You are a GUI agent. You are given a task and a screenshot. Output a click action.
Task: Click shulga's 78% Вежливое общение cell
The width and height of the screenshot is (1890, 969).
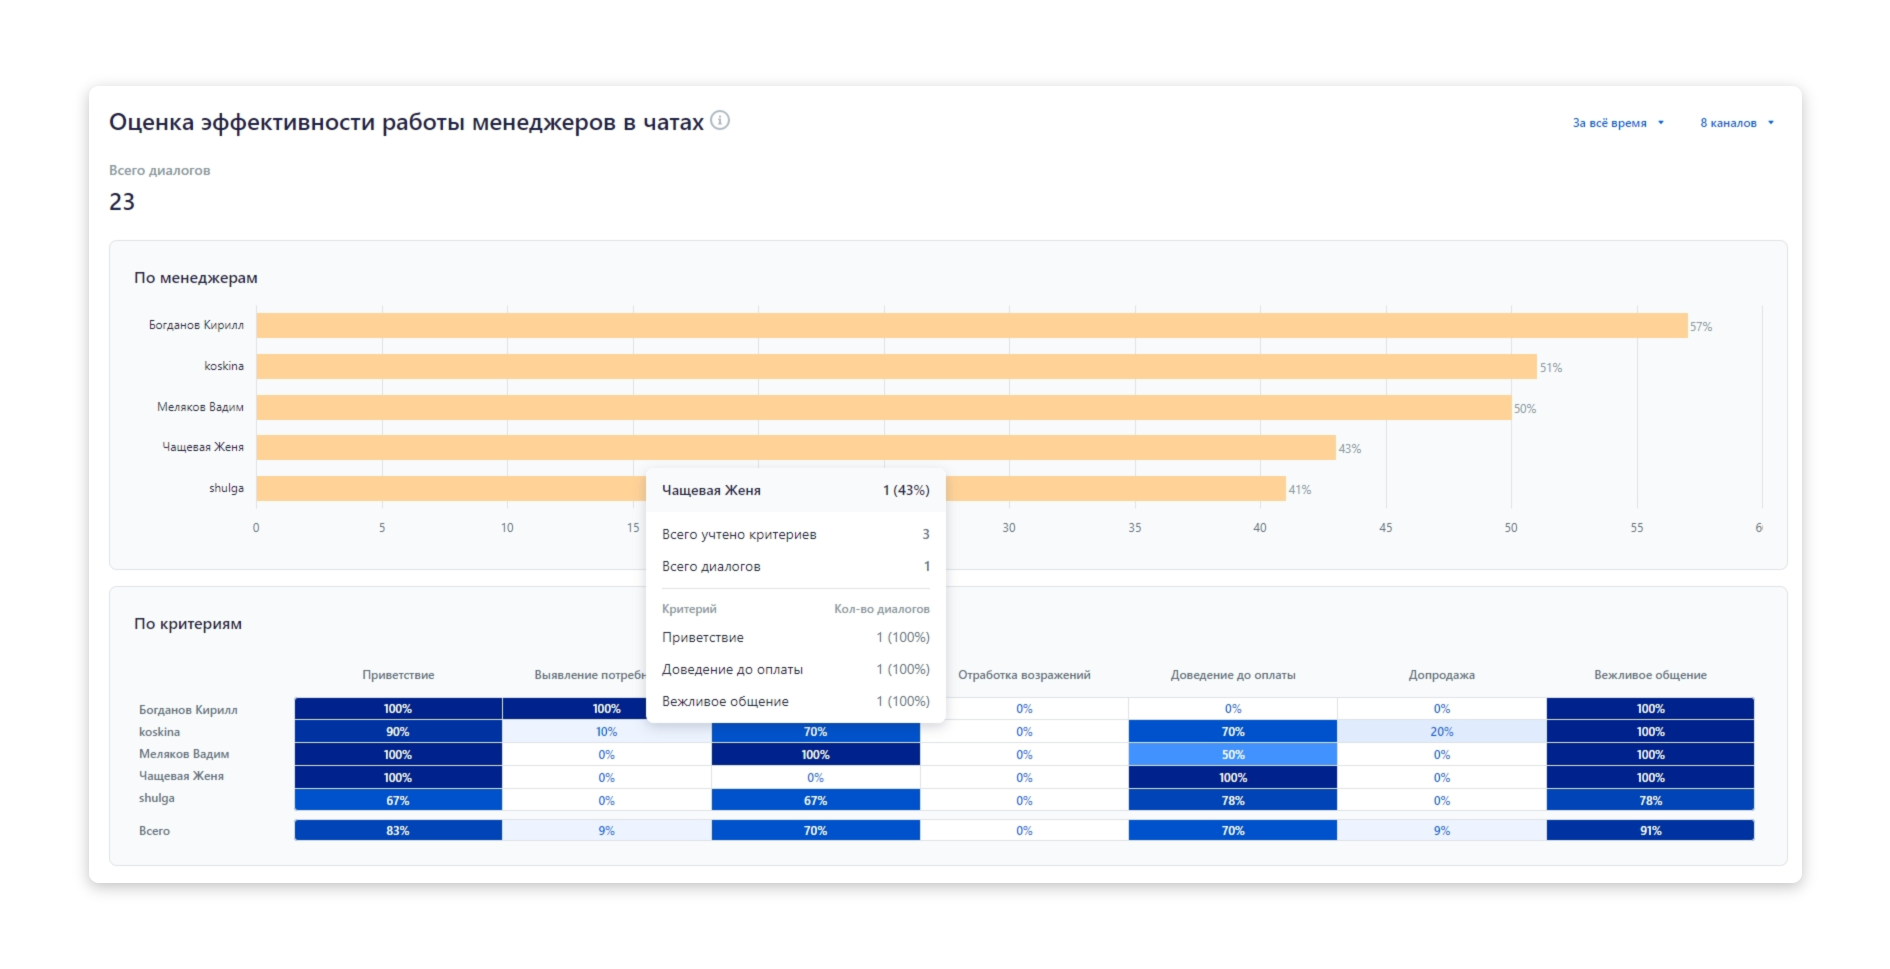1650,801
